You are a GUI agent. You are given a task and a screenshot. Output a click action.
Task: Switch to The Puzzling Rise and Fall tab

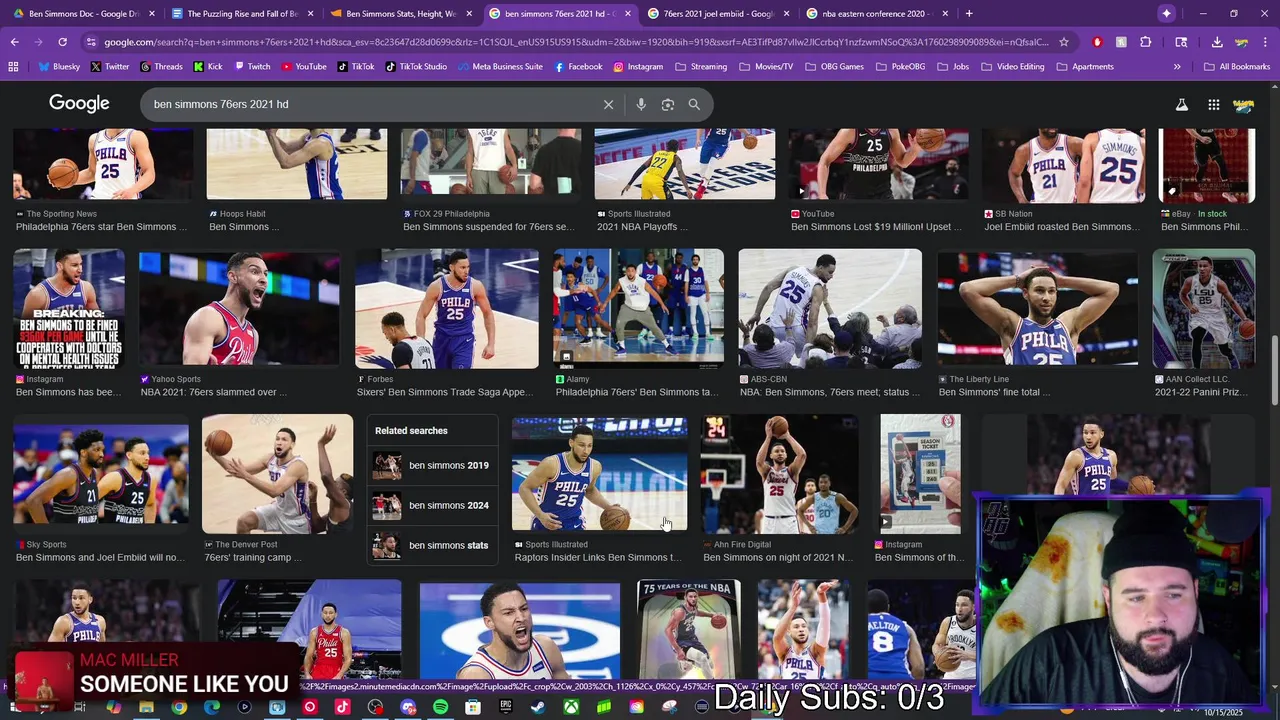coord(243,14)
